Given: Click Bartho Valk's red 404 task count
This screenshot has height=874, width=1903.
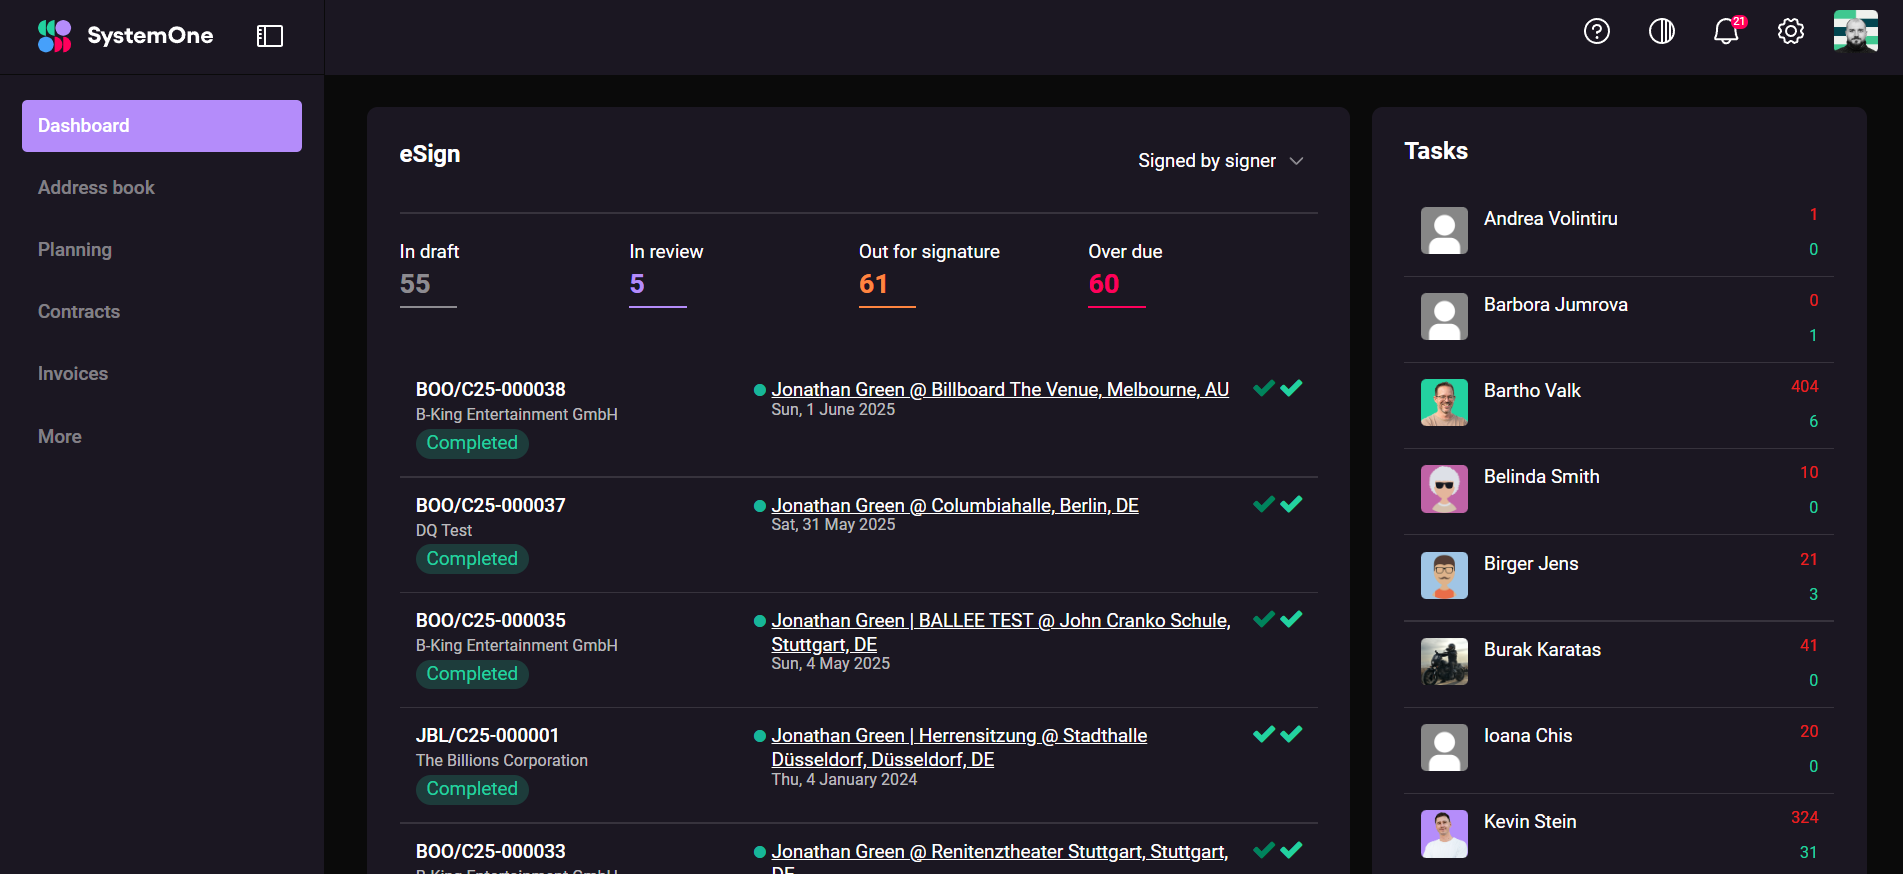Looking at the screenshot, I should coord(1805,387).
